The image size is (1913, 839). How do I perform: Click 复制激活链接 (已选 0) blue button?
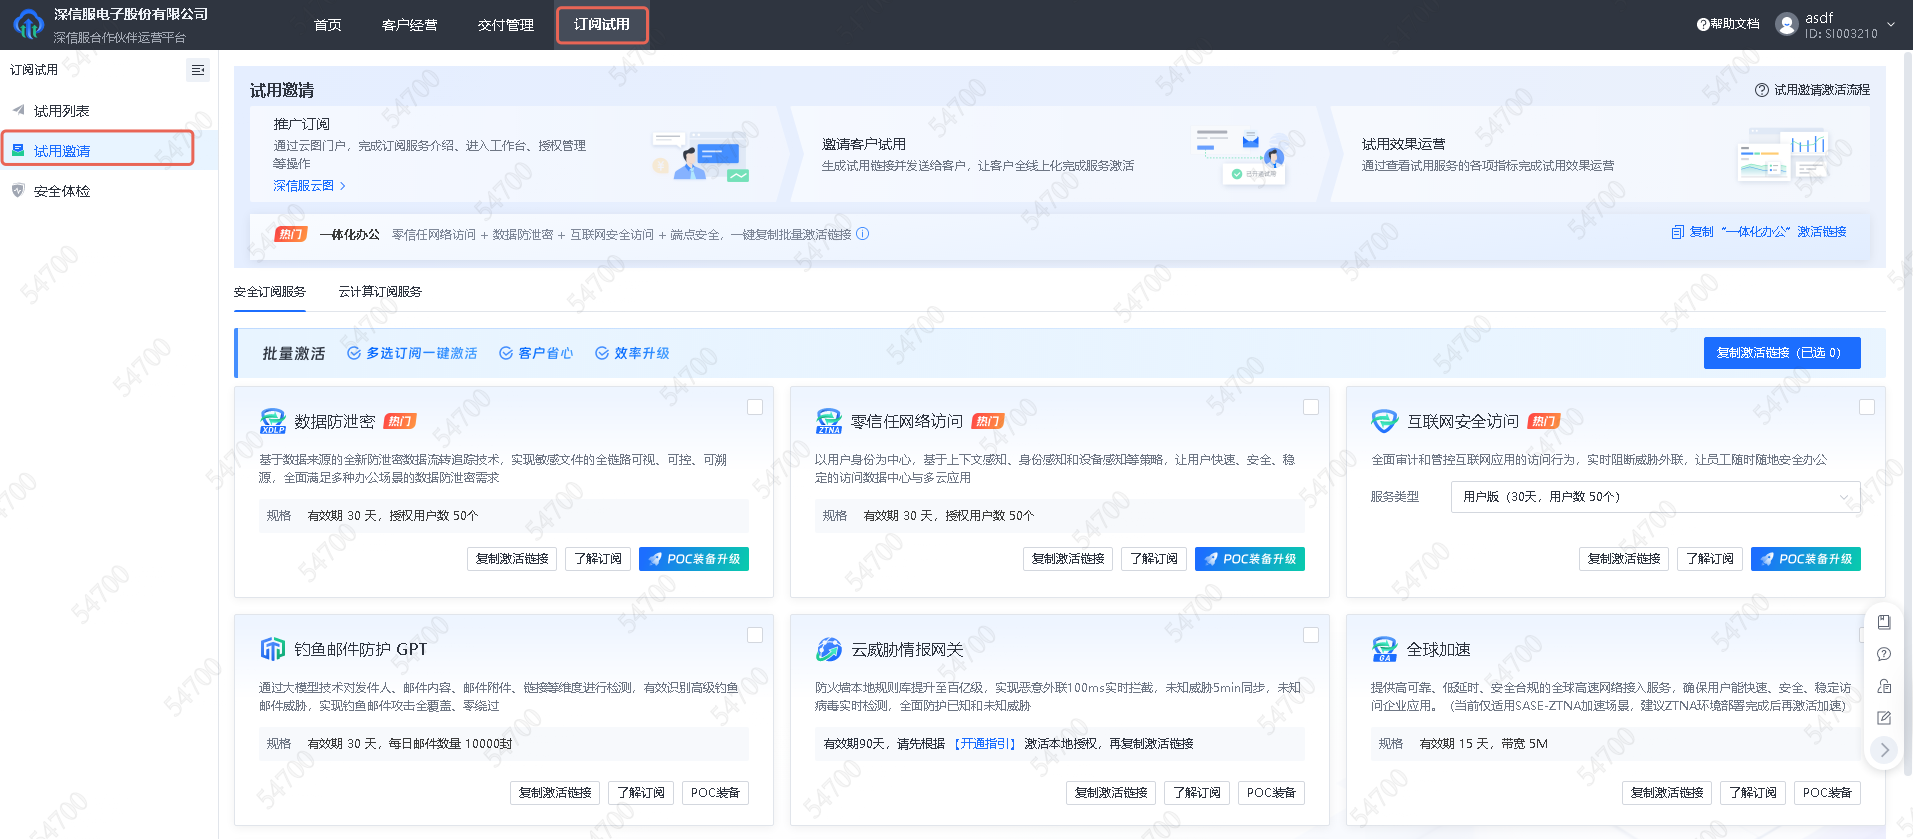pyautogui.click(x=1781, y=353)
